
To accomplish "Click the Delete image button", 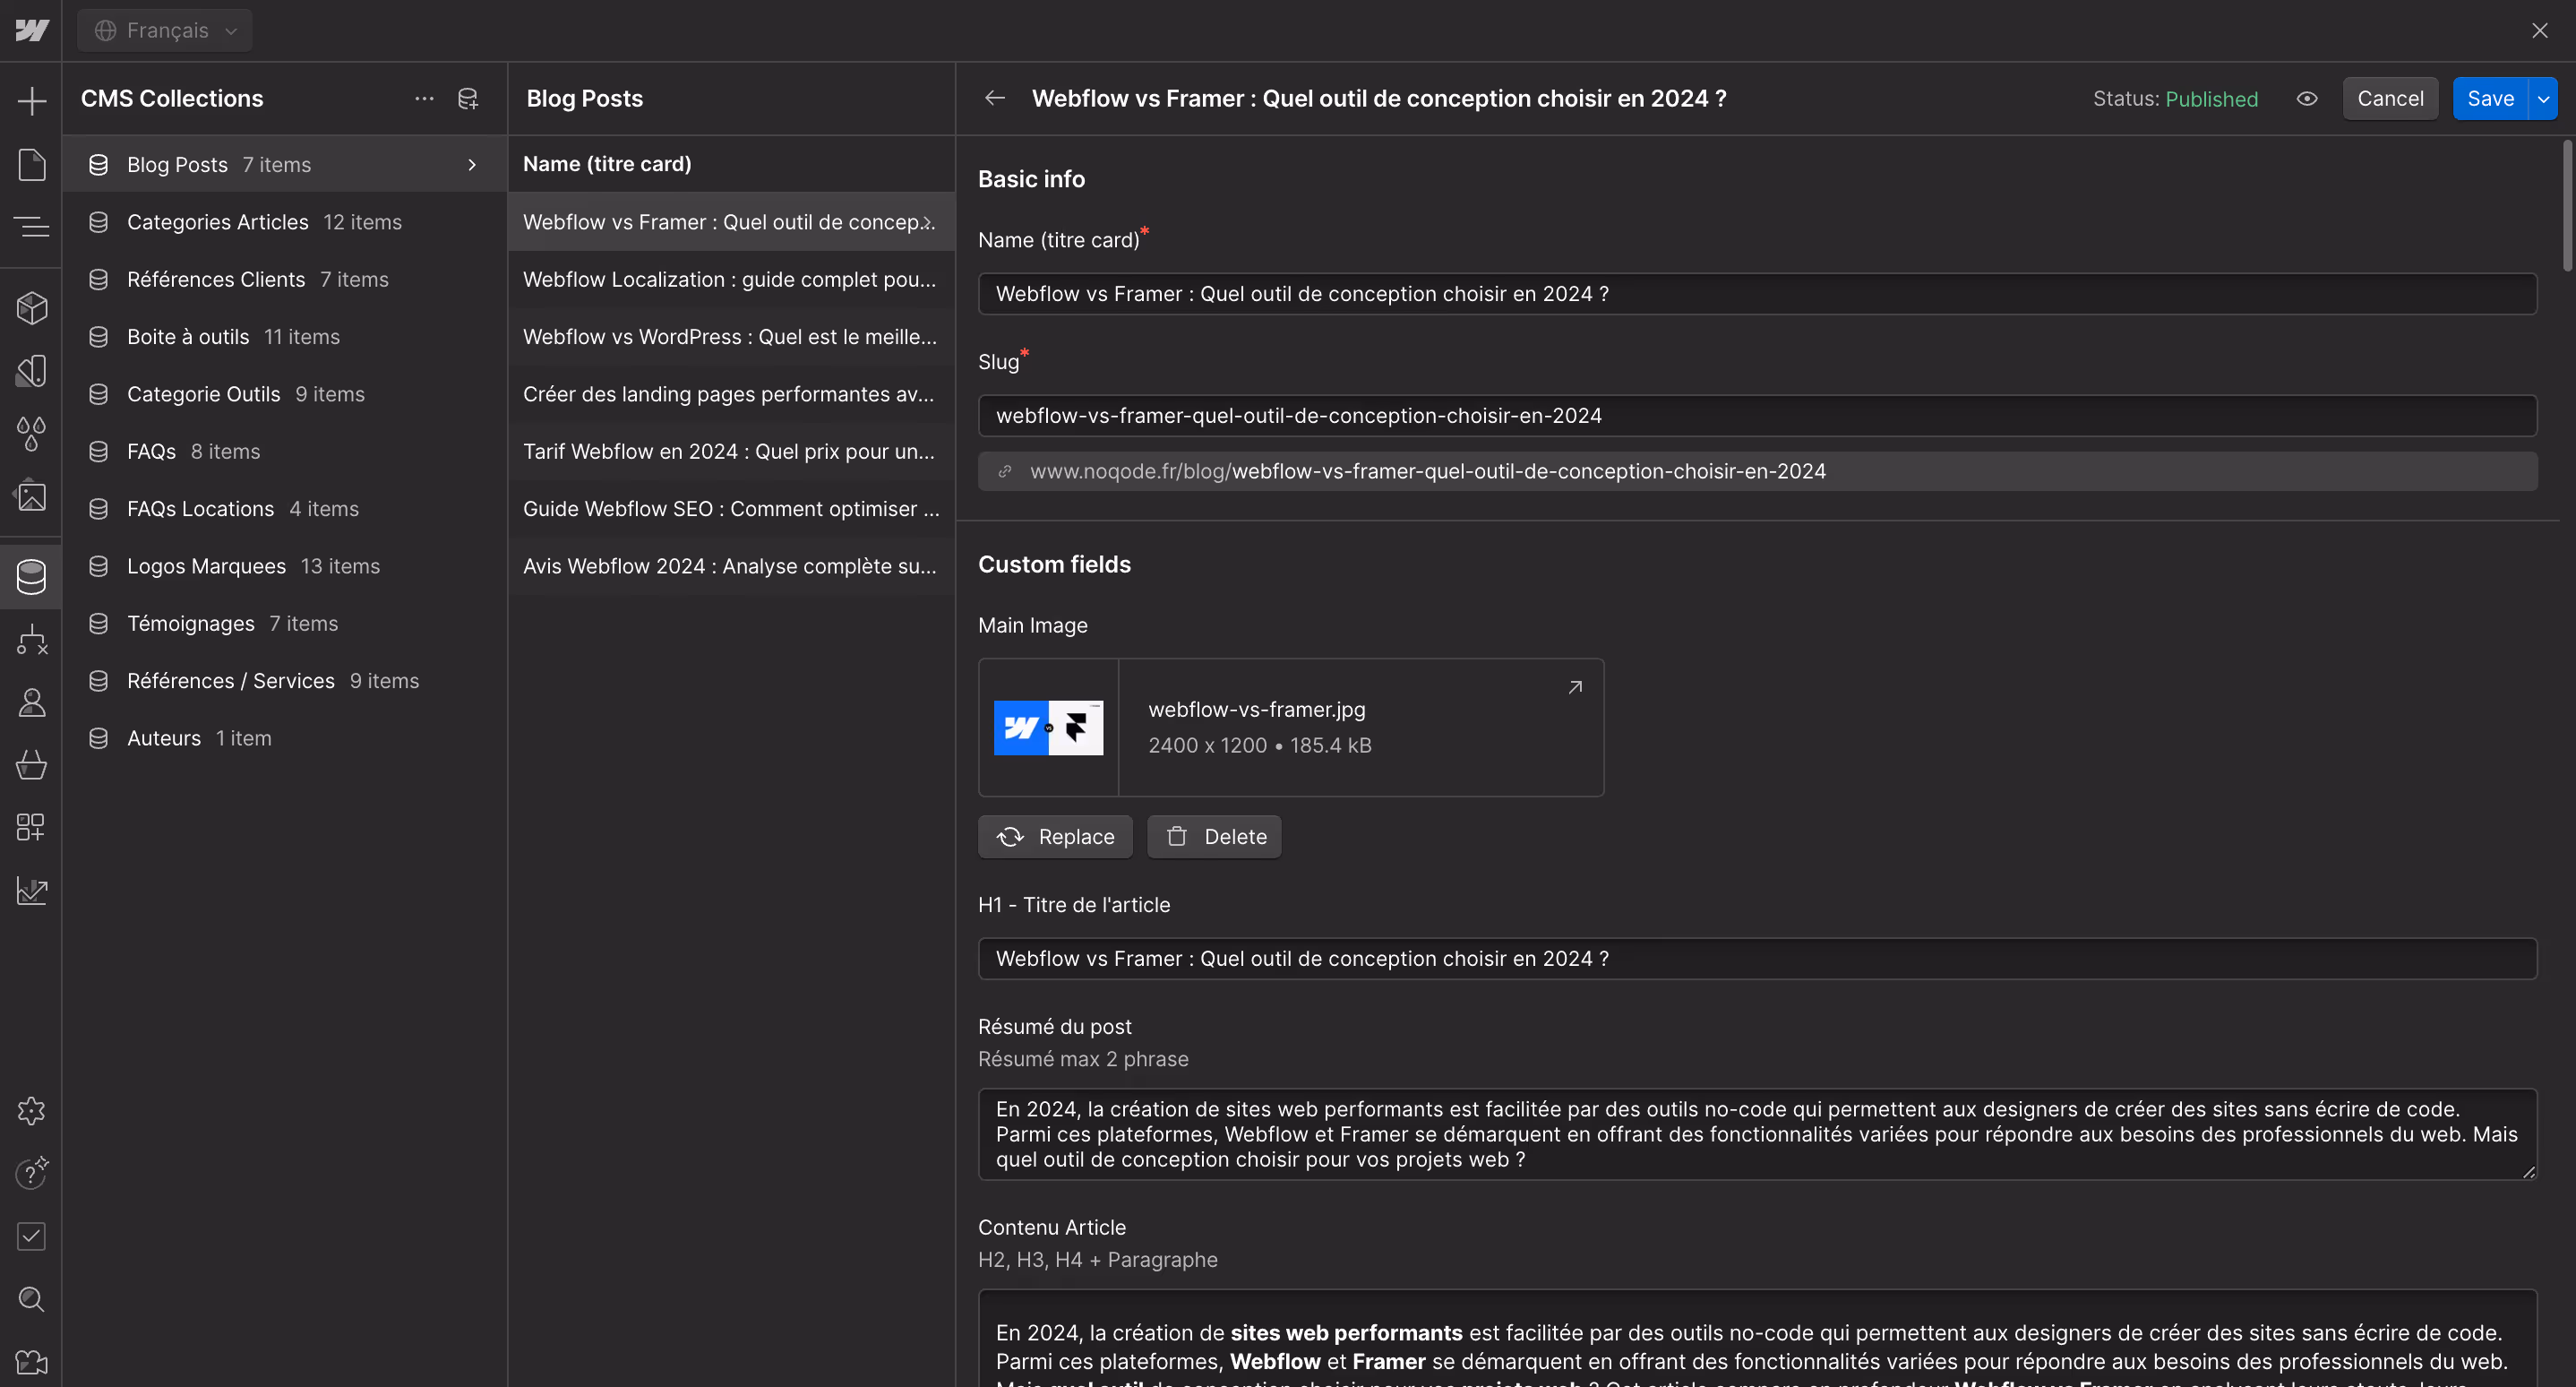I will tap(1214, 836).
